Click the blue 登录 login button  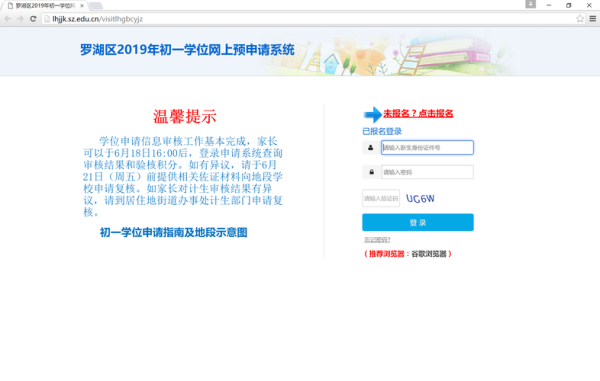(418, 222)
